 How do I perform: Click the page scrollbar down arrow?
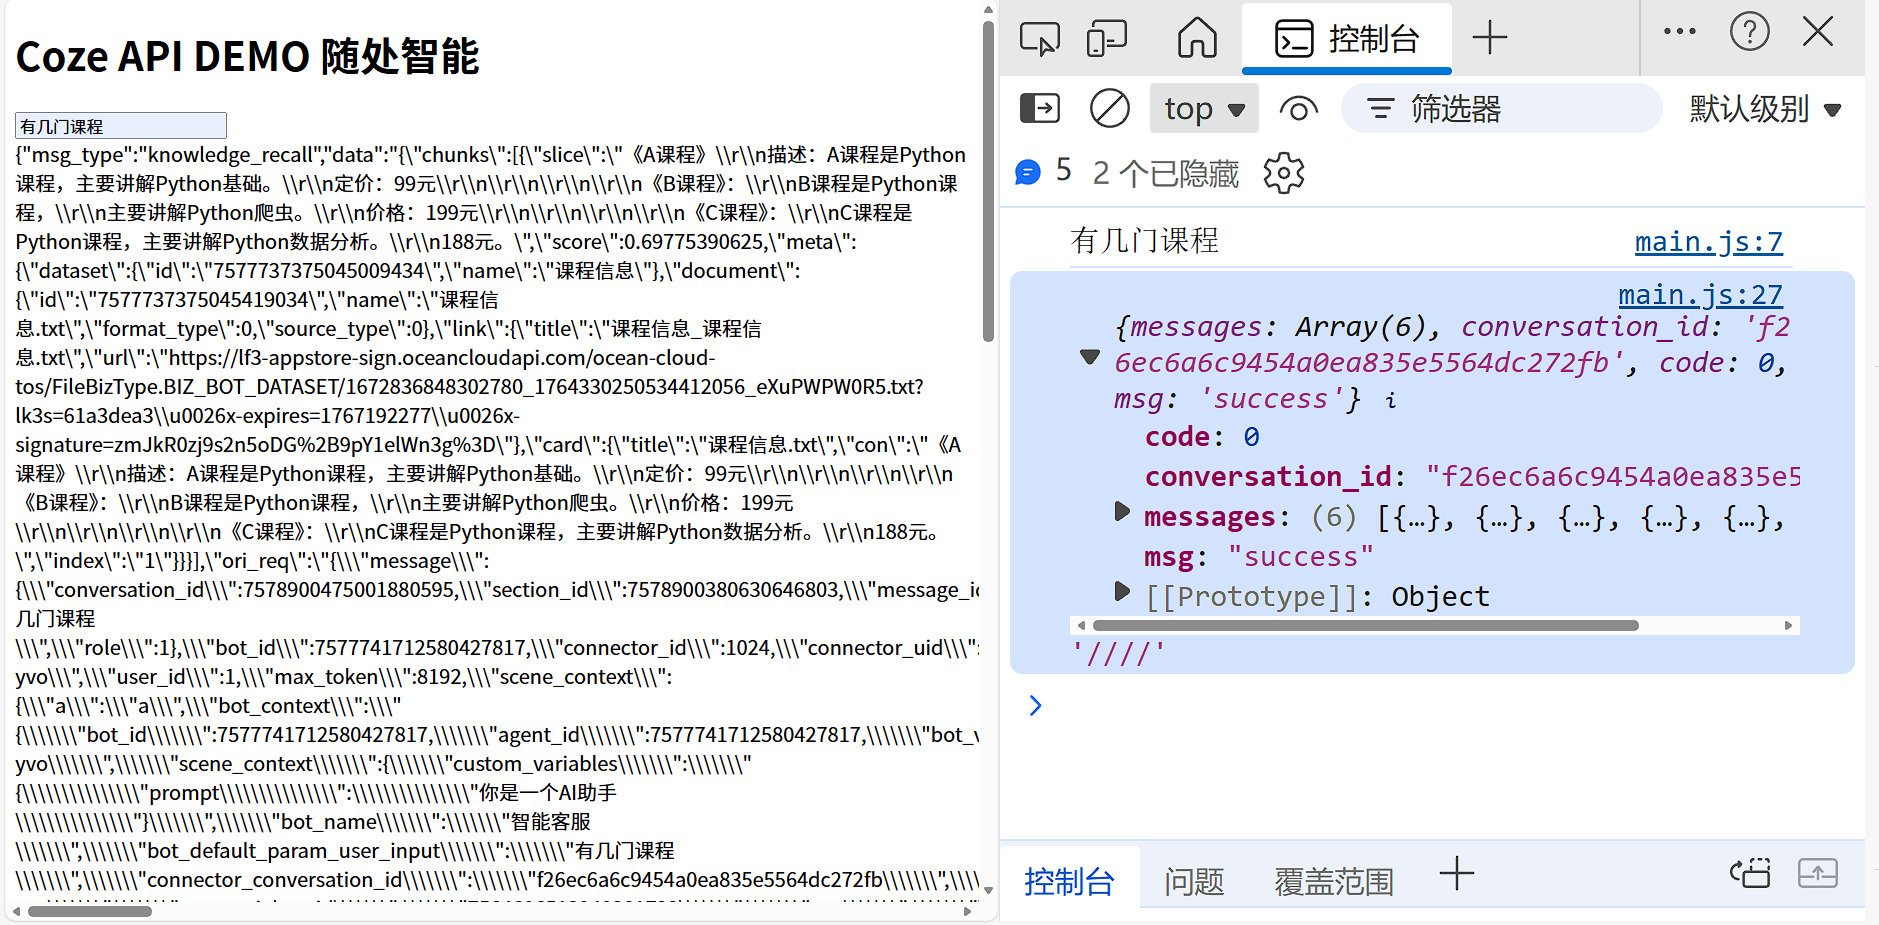[x=989, y=889]
